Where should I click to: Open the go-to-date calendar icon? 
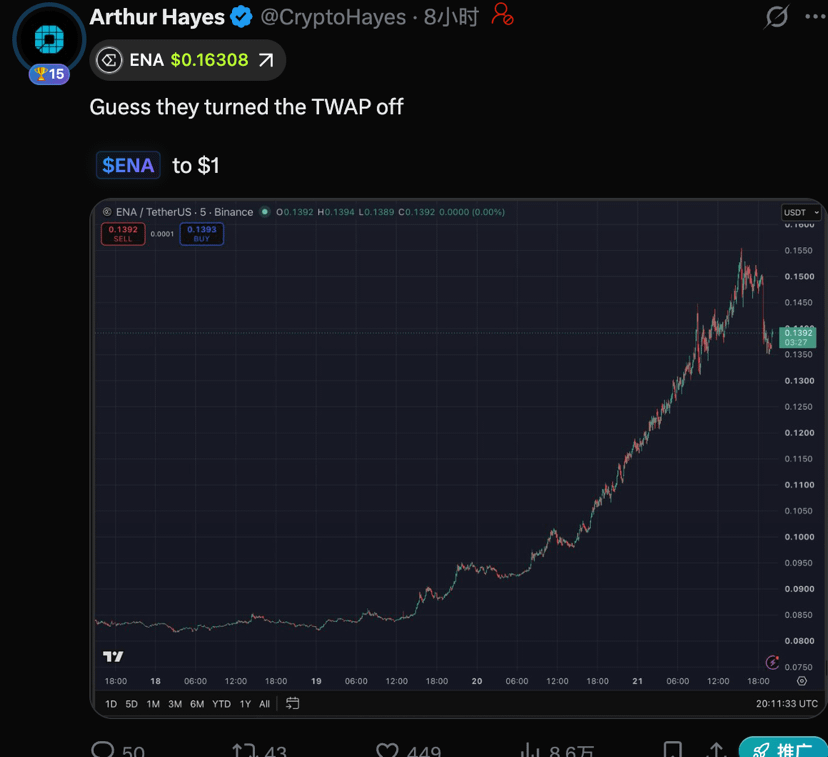coord(293,703)
